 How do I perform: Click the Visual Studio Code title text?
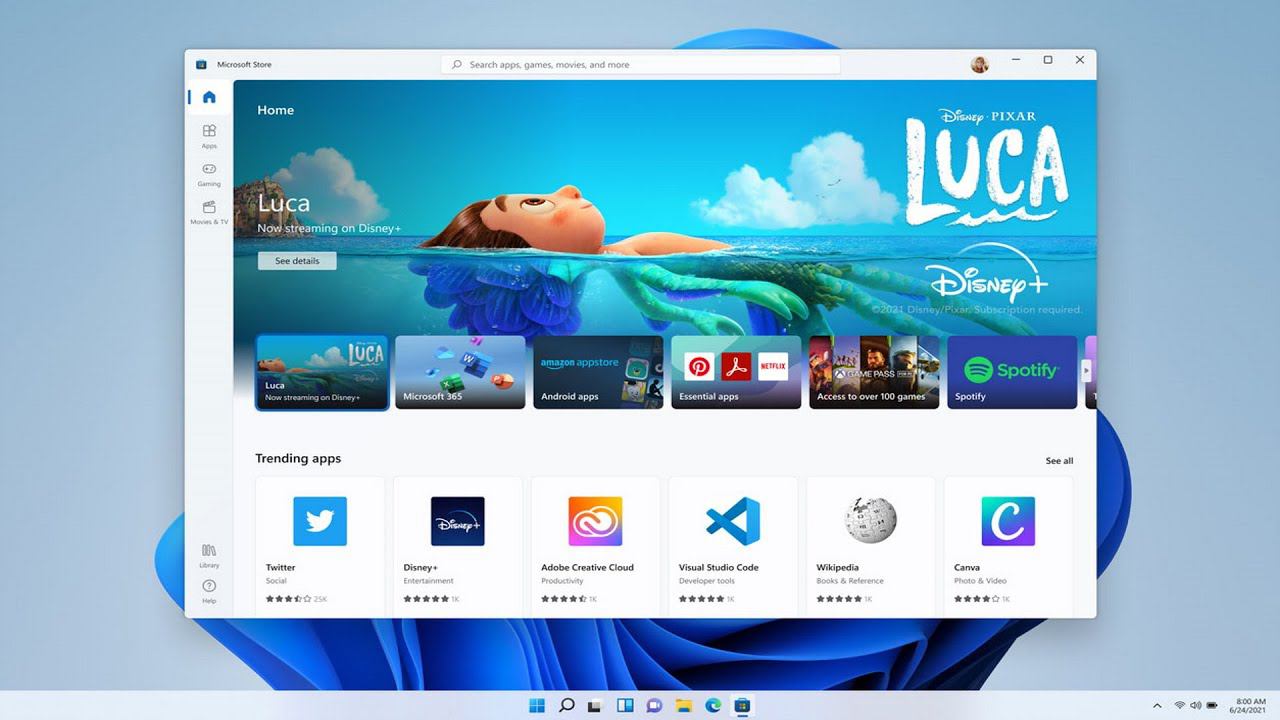718,567
